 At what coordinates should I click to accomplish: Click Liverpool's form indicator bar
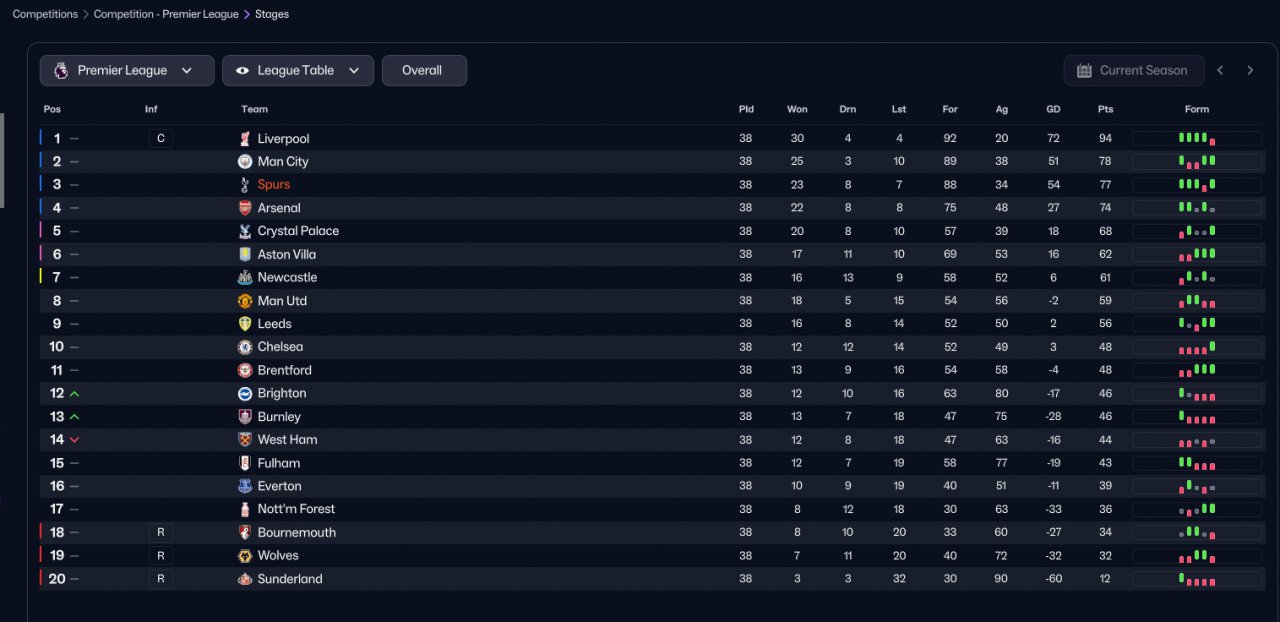[x=1196, y=139]
